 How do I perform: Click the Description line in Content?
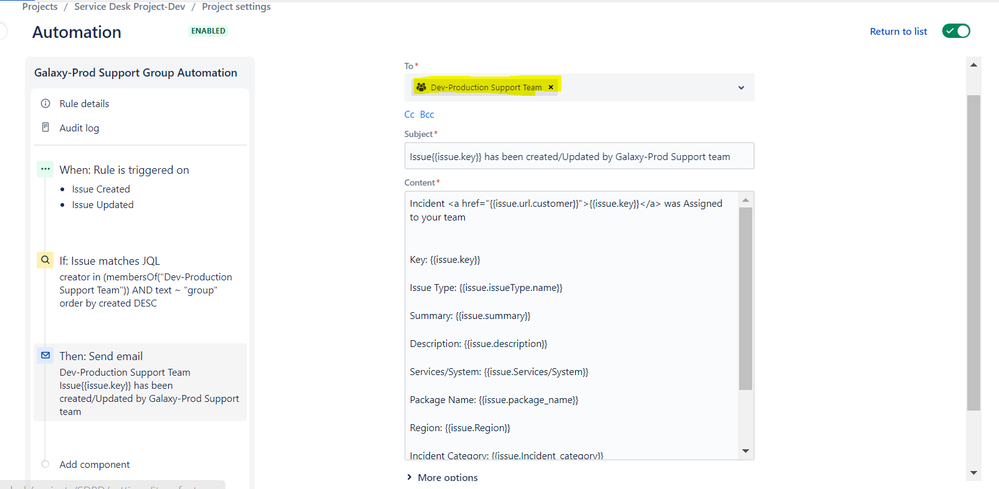click(478, 344)
